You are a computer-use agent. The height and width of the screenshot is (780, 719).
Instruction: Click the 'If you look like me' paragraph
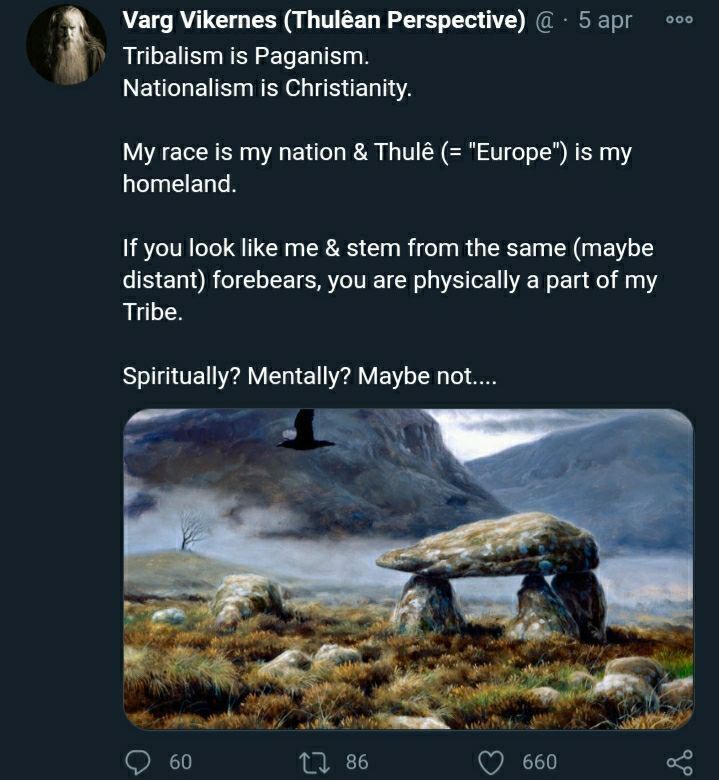[x=389, y=279]
